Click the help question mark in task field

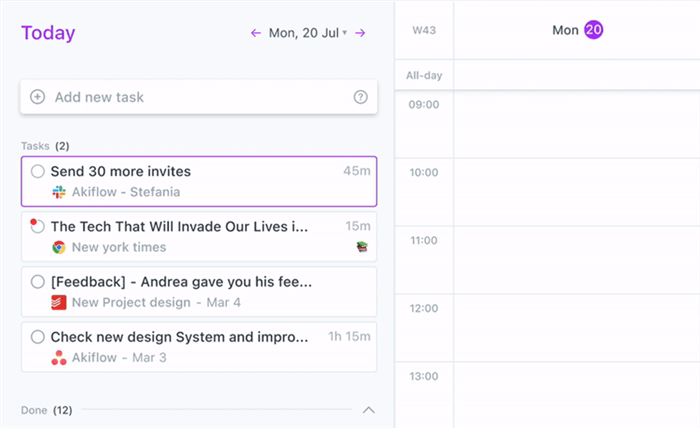(360, 97)
